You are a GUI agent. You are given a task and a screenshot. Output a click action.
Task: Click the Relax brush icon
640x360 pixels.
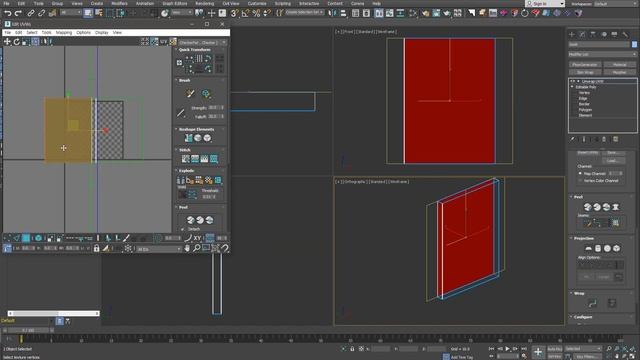tap(205, 94)
